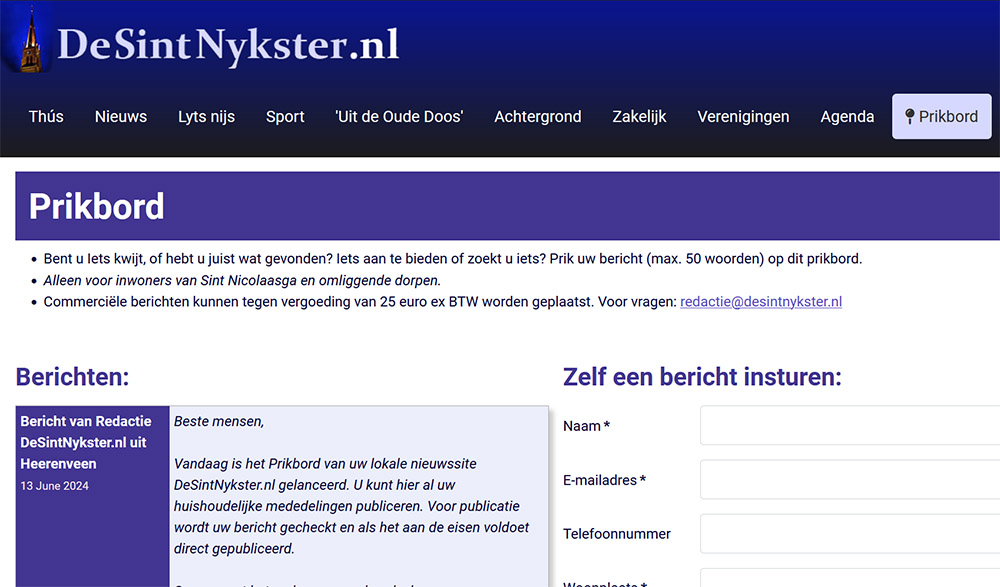Click the 'Alleen voor inwoners' italic note

pyautogui.click(x=242, y=280)
